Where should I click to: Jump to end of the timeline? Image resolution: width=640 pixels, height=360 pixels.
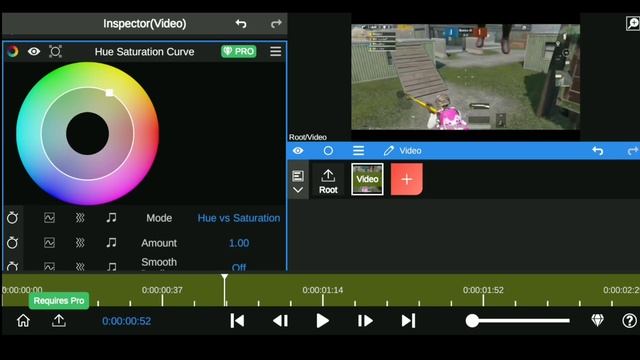click(x=408, y=321)
